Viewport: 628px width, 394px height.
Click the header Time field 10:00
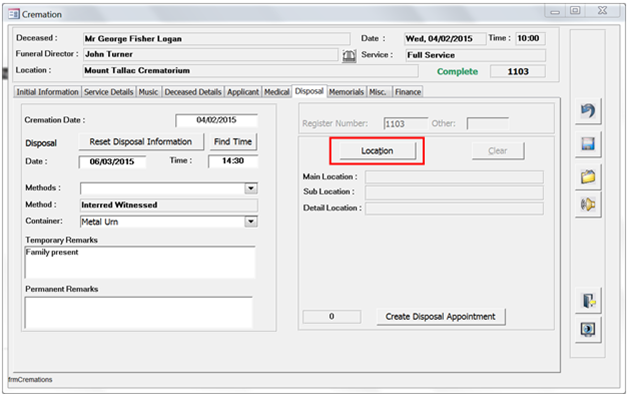coord(530,39)
